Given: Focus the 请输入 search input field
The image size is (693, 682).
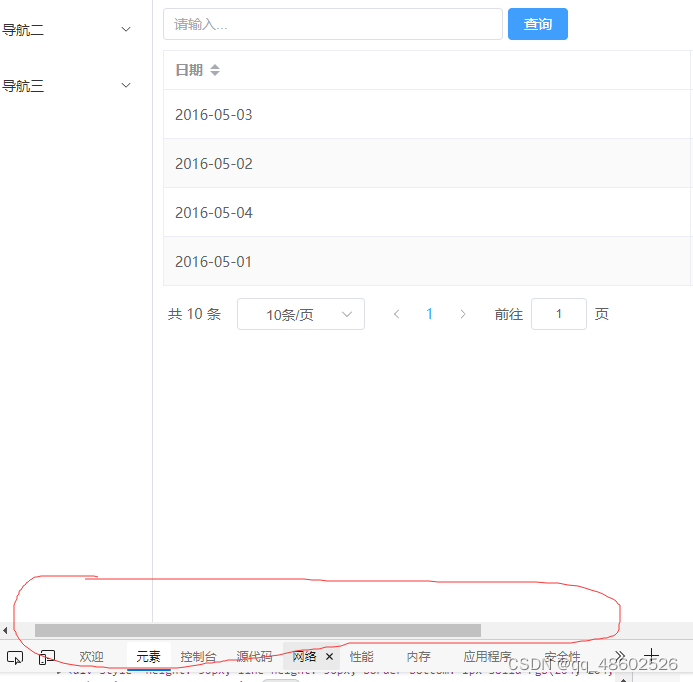Looking at the screenshot, I should pos(332,24).
